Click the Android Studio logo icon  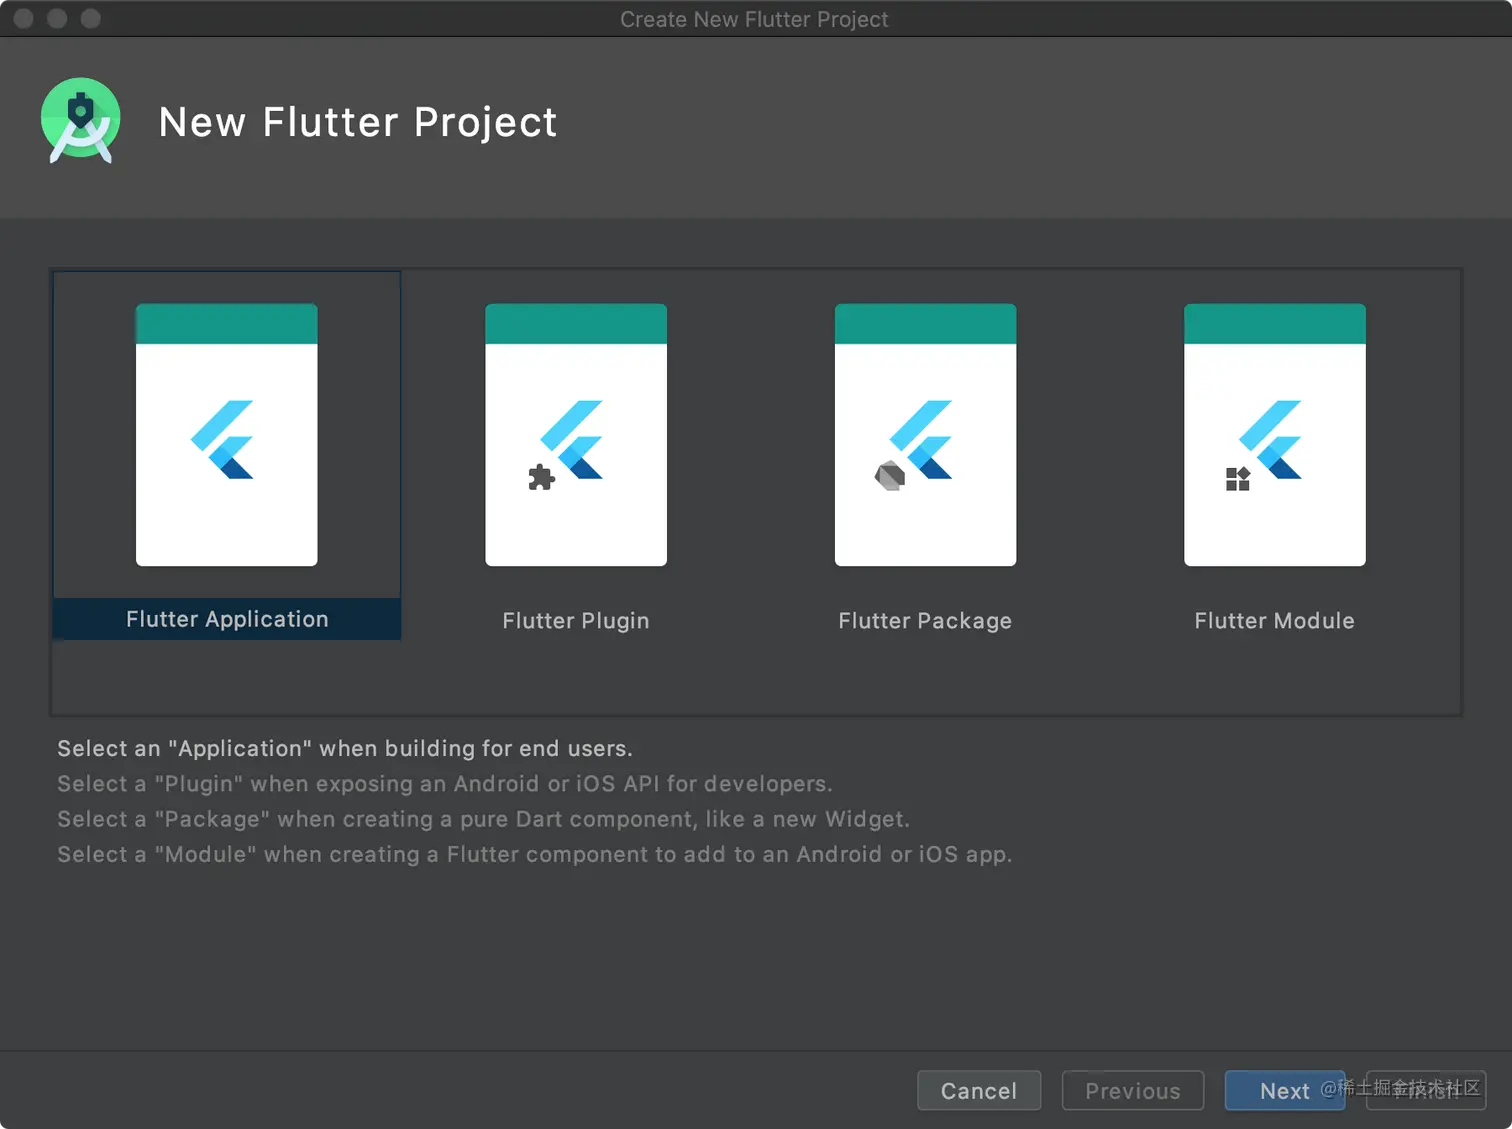point(81,120)
